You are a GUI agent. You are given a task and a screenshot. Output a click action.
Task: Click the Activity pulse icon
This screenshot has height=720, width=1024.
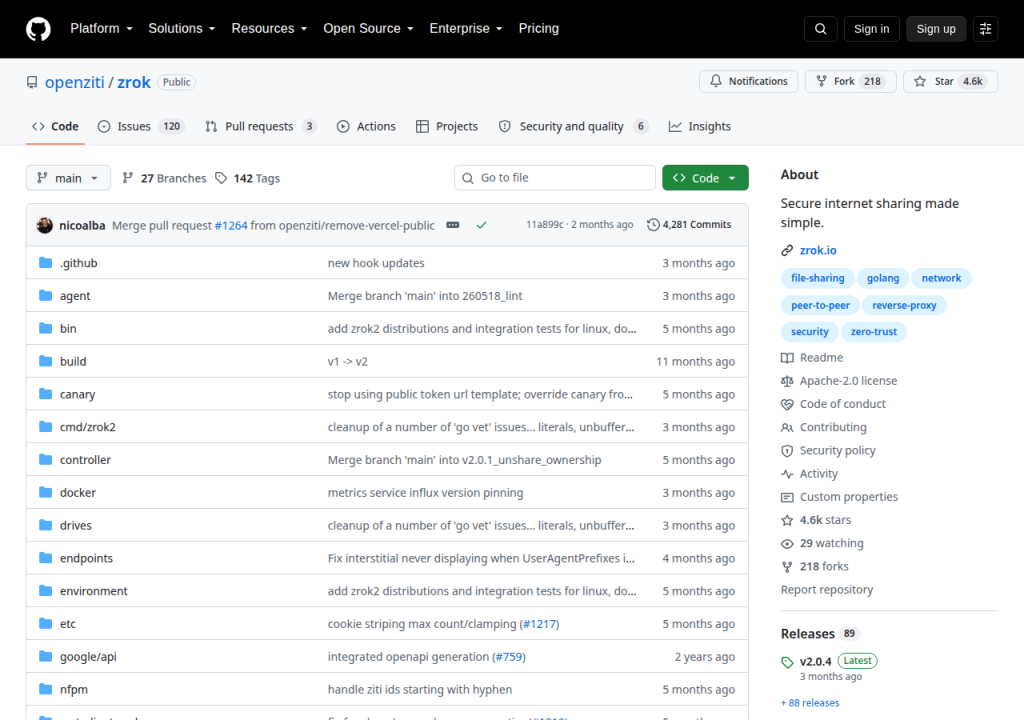tap(787, 474)
